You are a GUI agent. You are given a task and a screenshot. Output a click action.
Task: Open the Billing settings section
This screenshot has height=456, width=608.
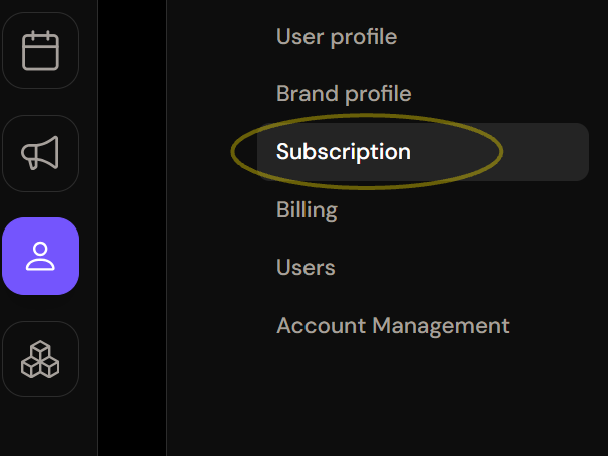coord(307,210)
